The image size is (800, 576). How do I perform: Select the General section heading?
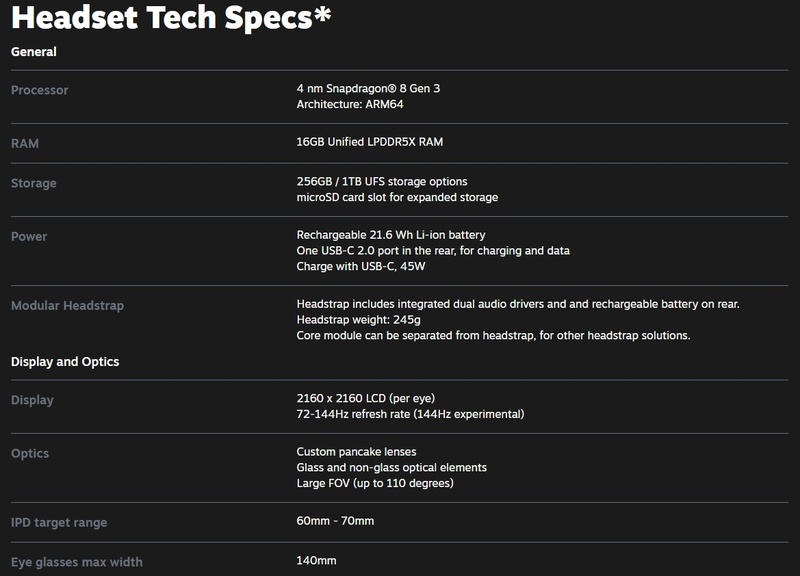point(34,52)
